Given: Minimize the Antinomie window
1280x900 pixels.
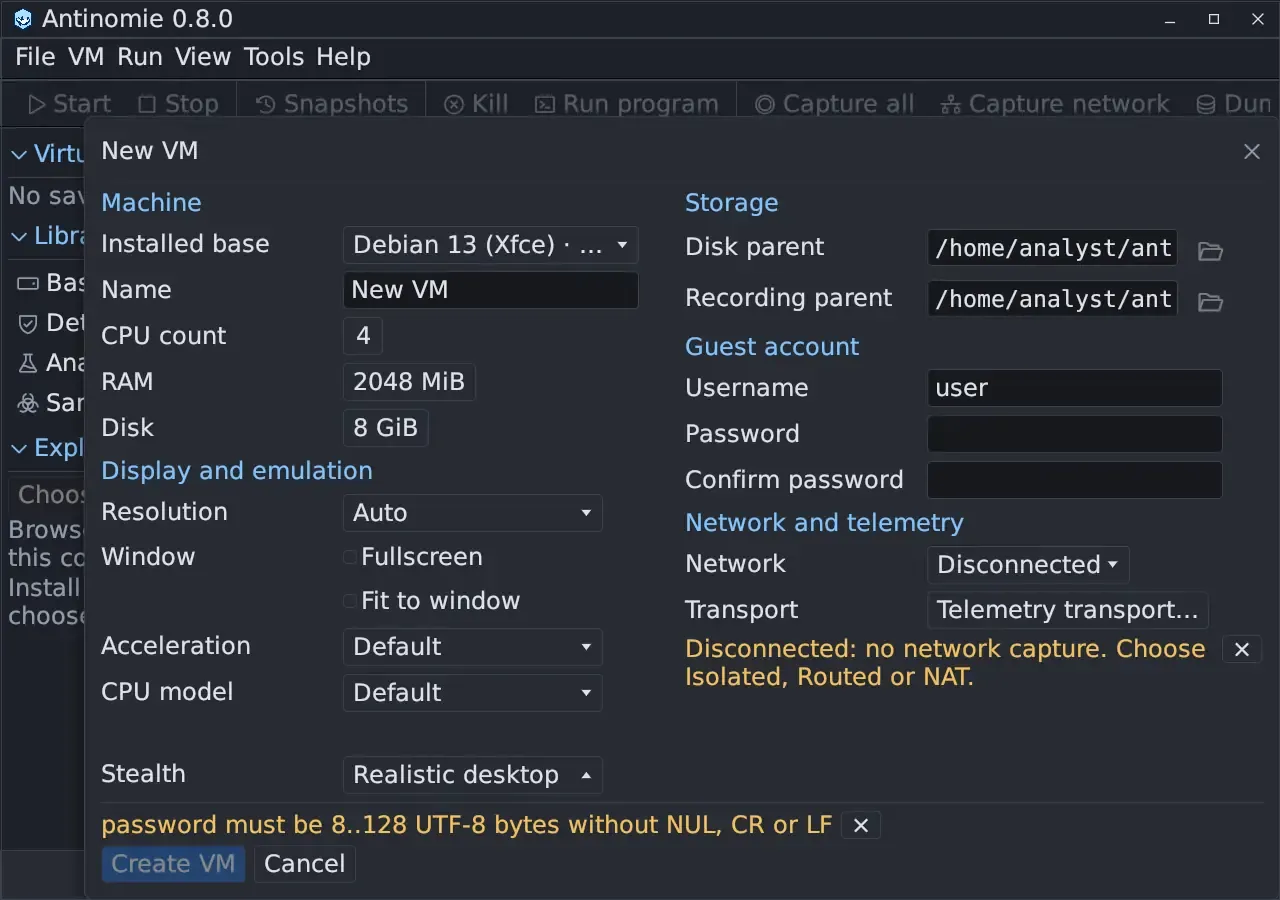Looking at the screenshot, I should point(1171,19).
